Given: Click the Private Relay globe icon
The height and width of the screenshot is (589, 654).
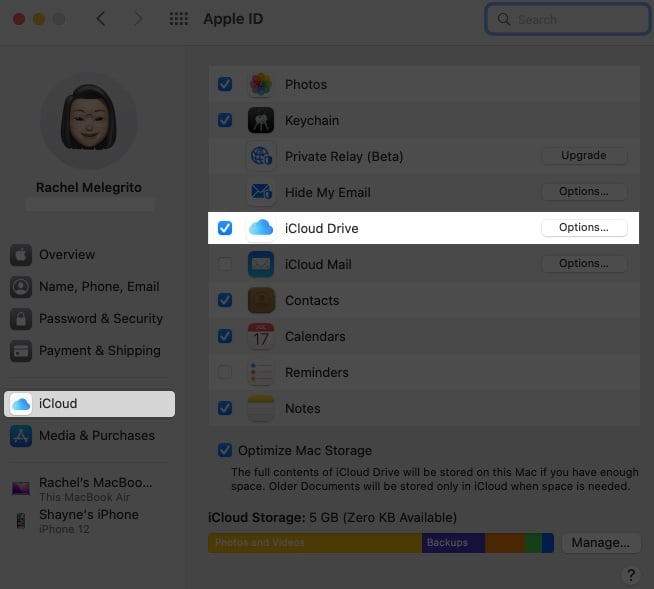Looking at the screenshot, I should point(261,156).
